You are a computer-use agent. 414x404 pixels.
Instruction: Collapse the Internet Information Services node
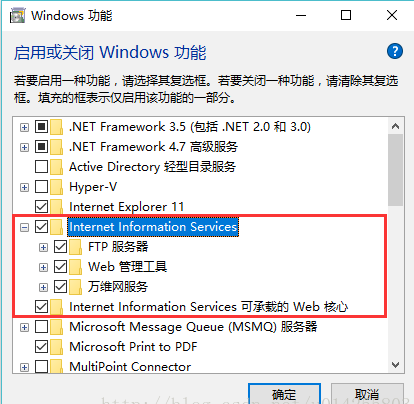click(x=24, y=227)
